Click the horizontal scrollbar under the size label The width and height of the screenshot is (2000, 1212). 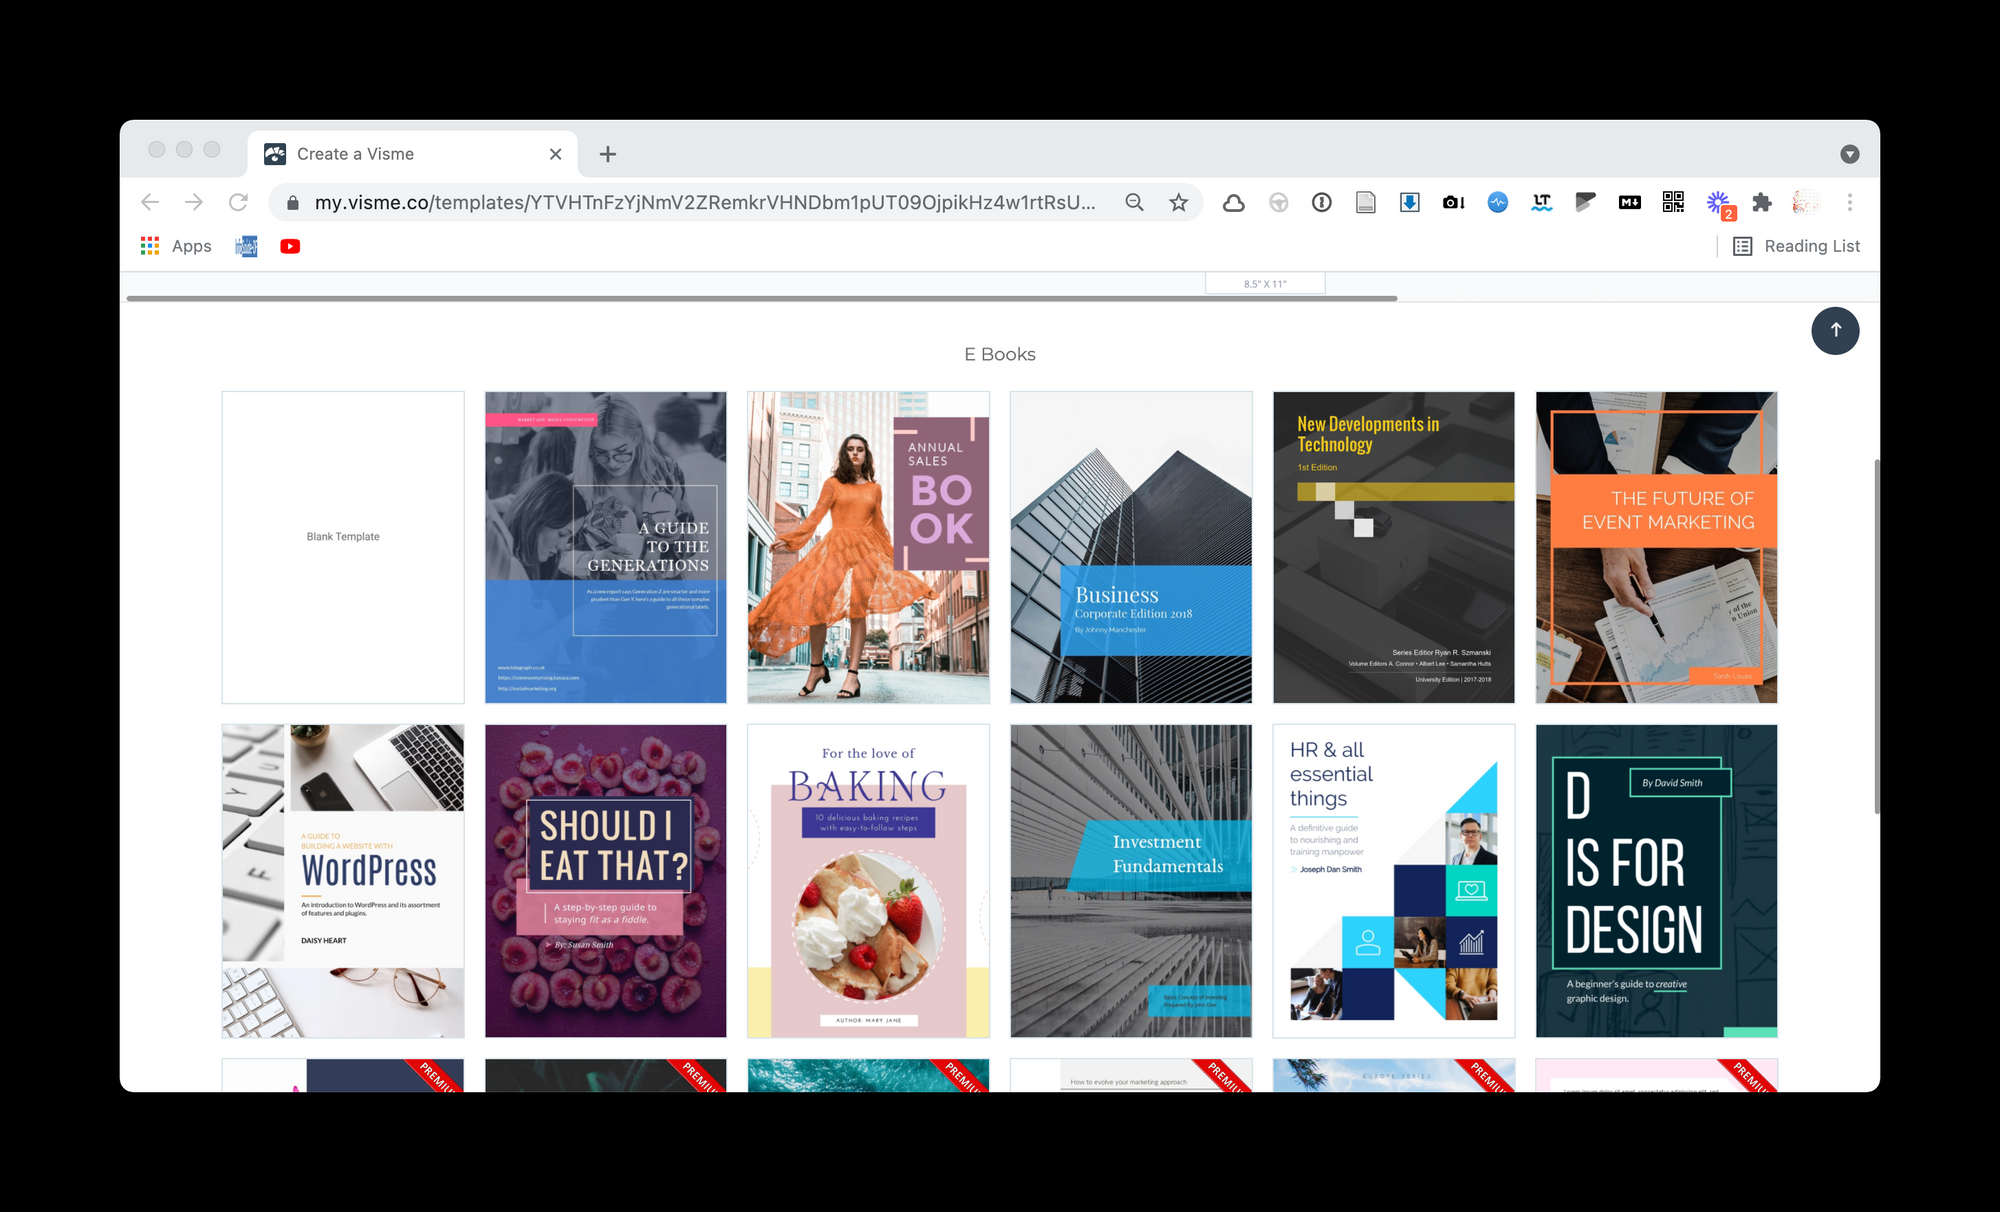tap(762, 298)
